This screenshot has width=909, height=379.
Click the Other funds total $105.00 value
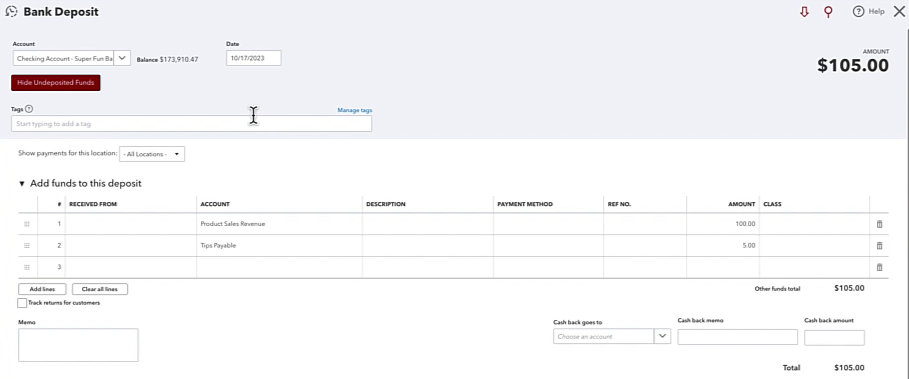pyautogui.click(x=849, y=288)
